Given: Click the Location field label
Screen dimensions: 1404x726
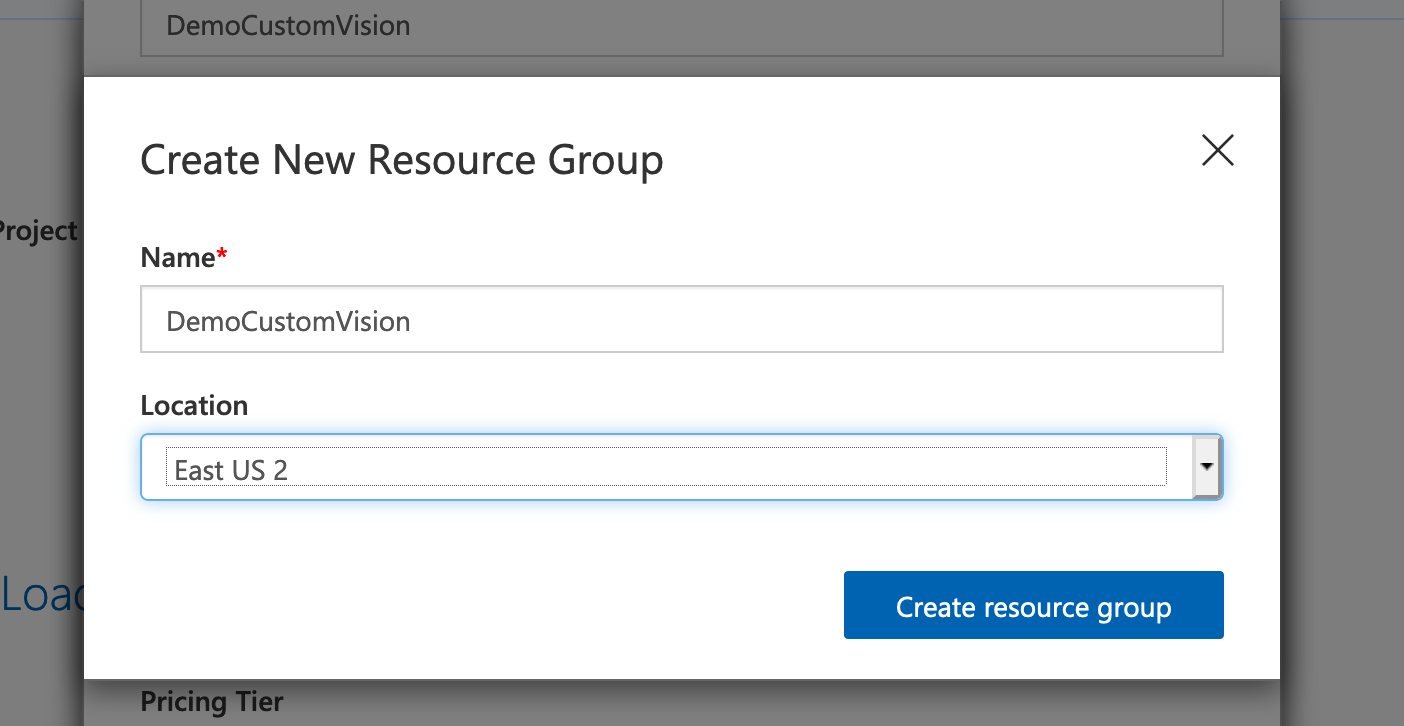Looking at the screenshot, I should (194, 406).
